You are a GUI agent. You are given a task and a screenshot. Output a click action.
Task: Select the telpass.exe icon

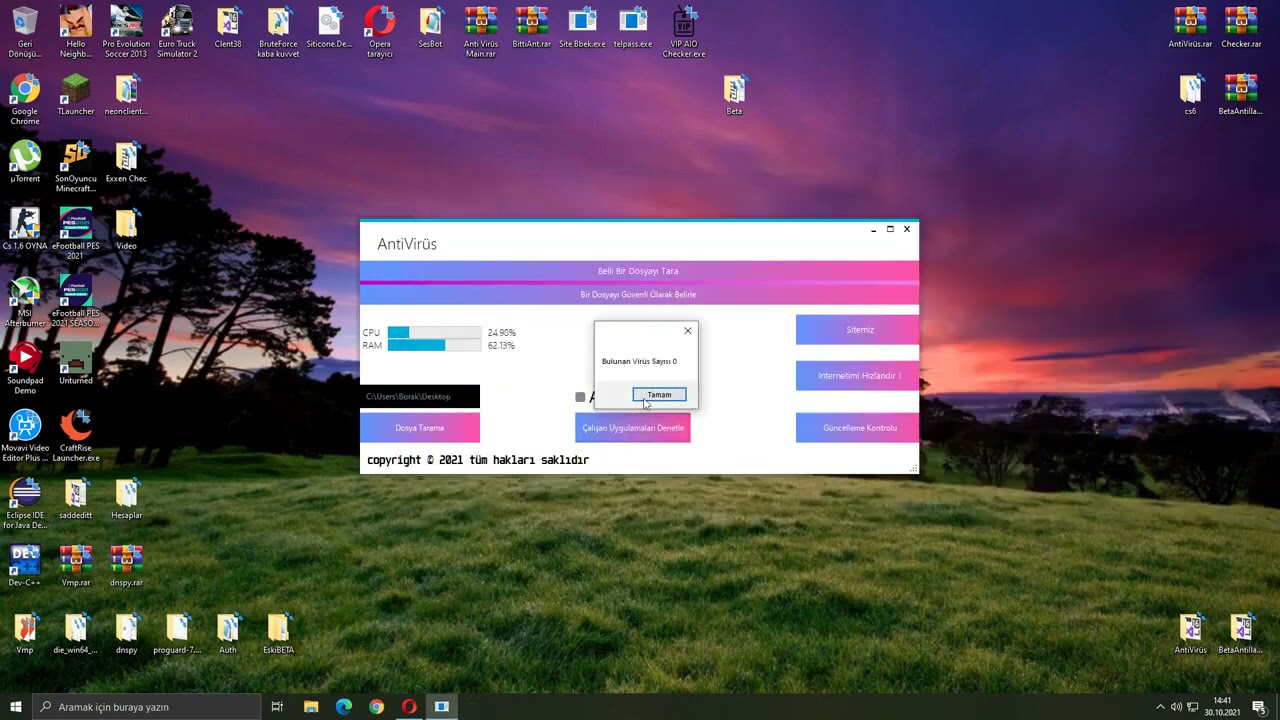(x=633, y=28)
